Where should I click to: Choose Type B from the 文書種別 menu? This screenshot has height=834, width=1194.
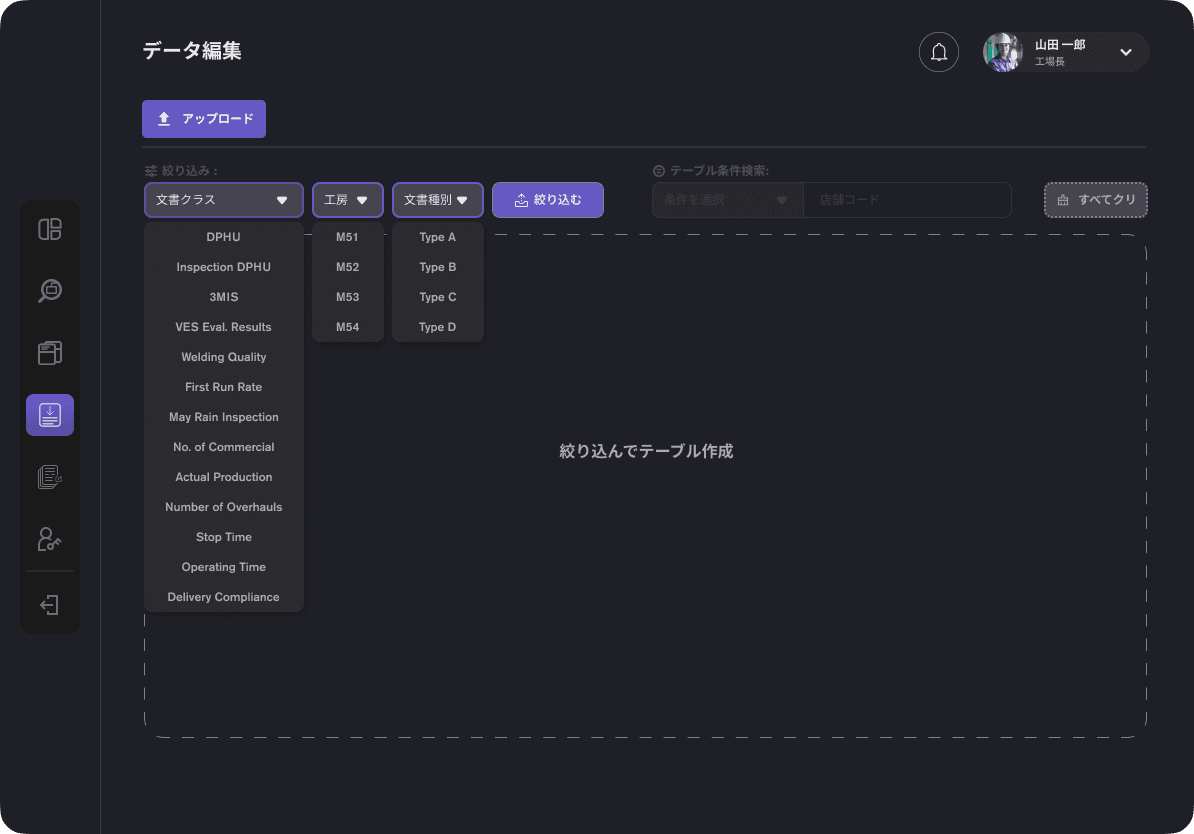437,267
